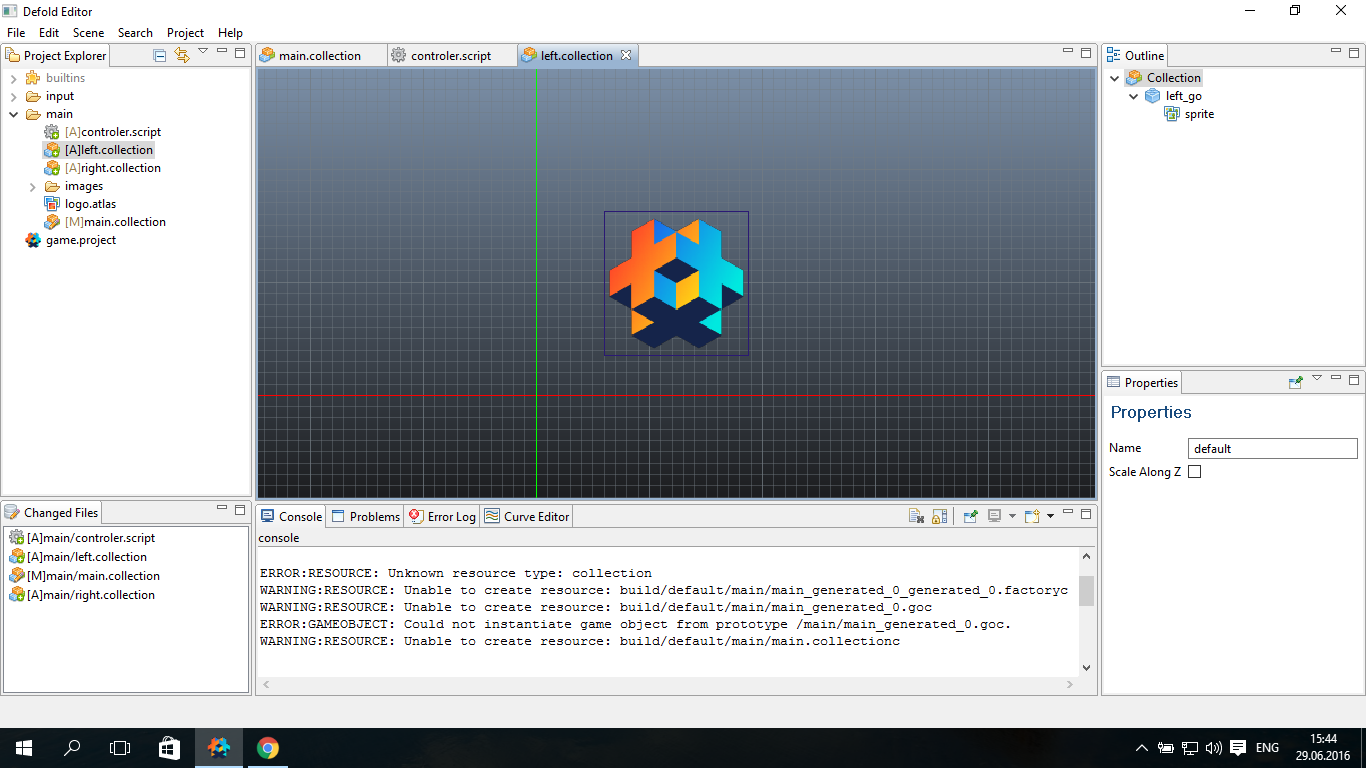This screenshot has width=1366, height=768.
Task: Open the Search menu
Action: 135,33
